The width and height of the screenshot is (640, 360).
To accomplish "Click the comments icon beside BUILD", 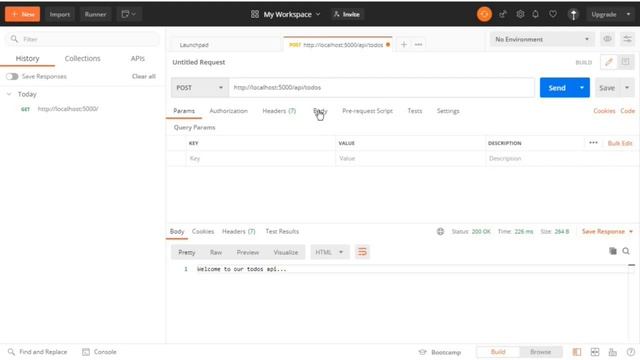I will pyautogui.click(x=625, y=62).
